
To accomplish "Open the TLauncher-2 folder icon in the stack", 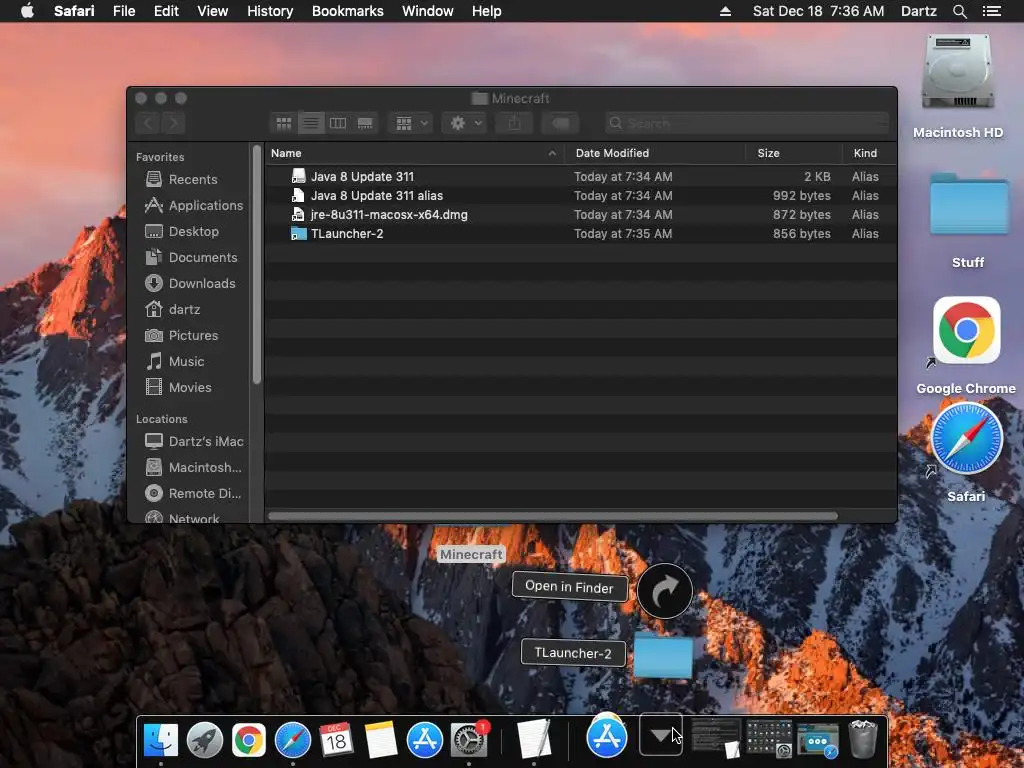I will click(663, 656).
